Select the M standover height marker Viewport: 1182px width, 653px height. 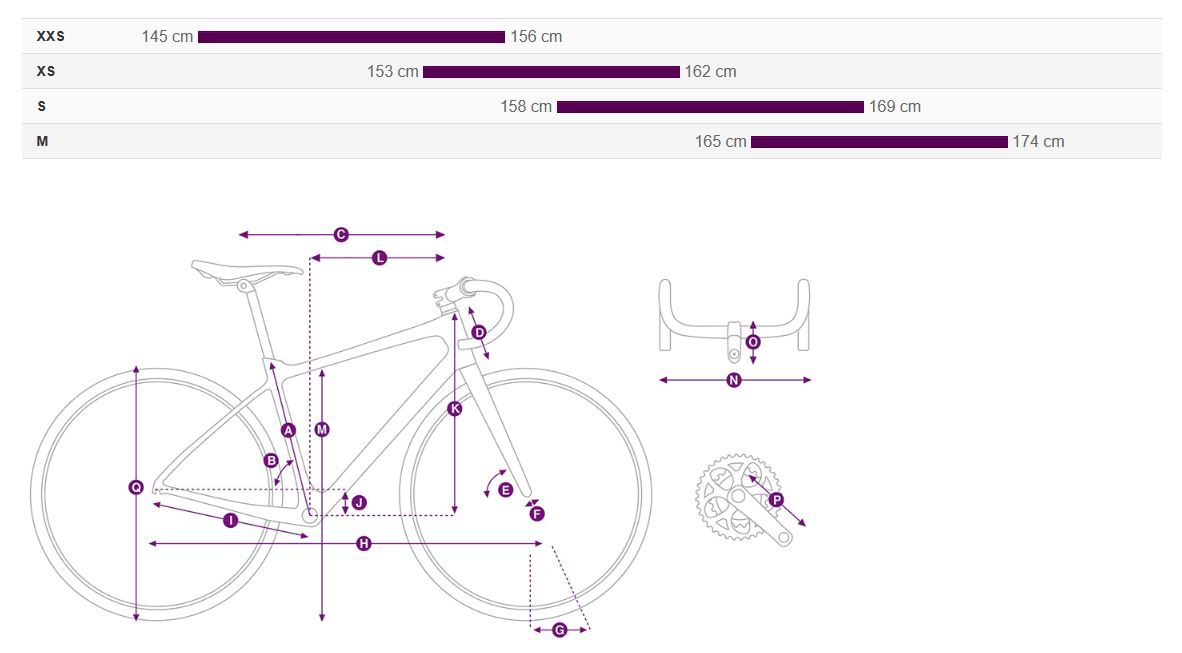point(322,430)
